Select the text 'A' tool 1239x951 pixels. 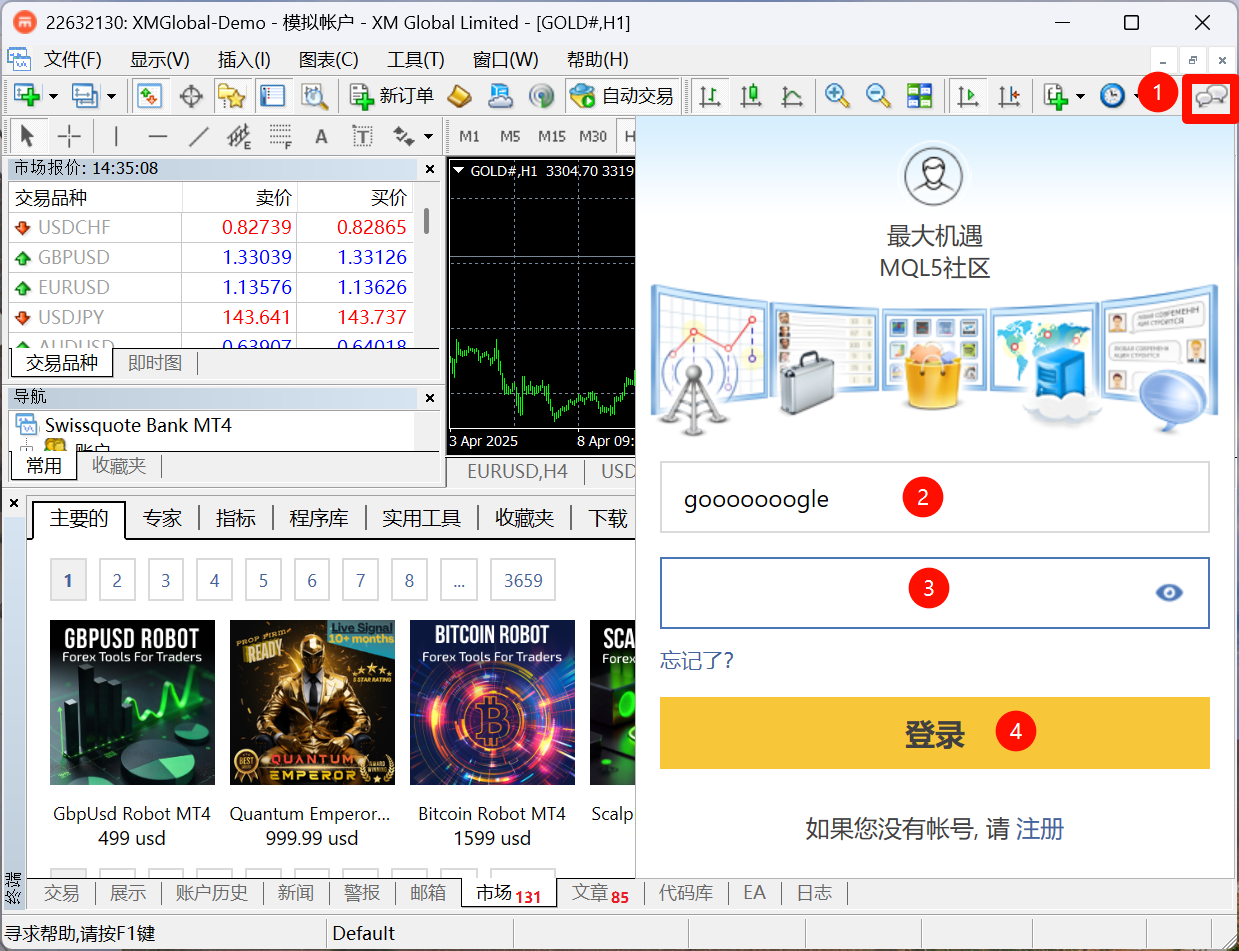(321, 136)
